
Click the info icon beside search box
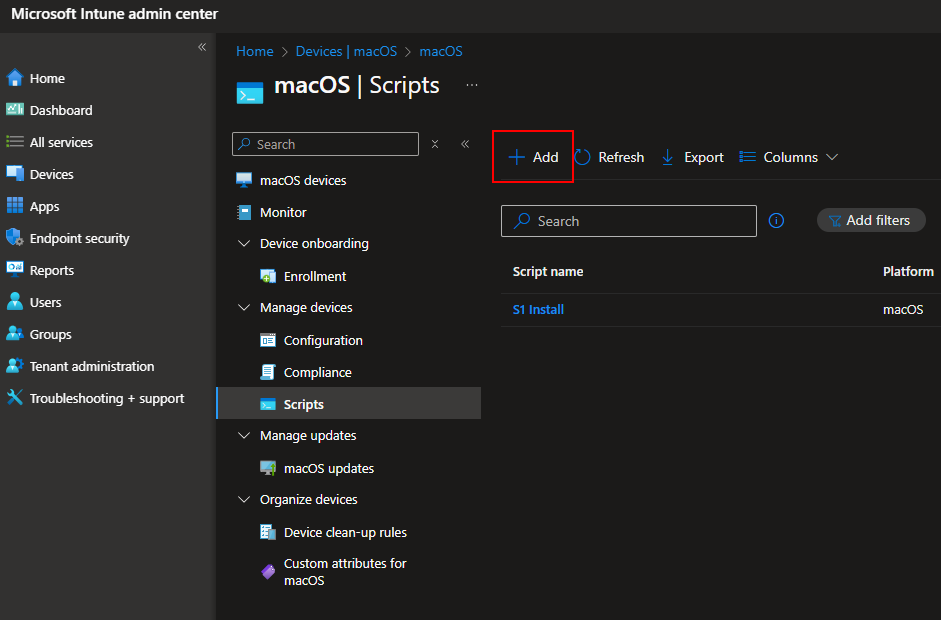(776, 221)
